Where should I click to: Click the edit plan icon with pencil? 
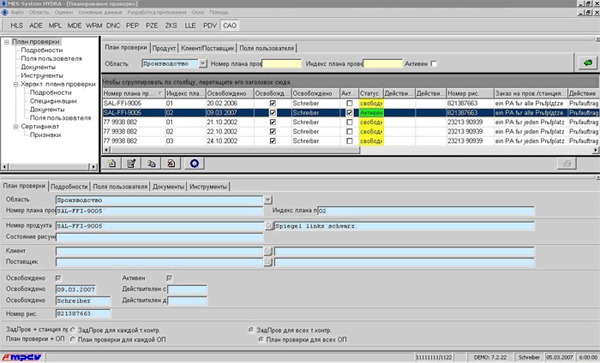pos(131,164)
